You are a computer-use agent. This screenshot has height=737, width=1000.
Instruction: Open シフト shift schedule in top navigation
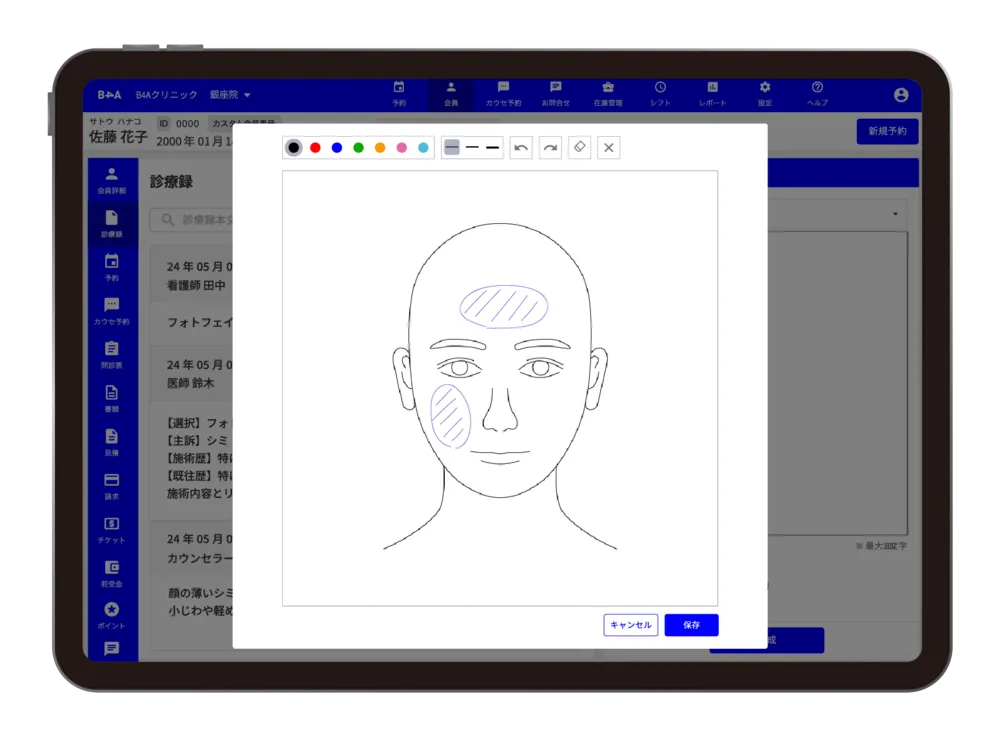point(660,94)
